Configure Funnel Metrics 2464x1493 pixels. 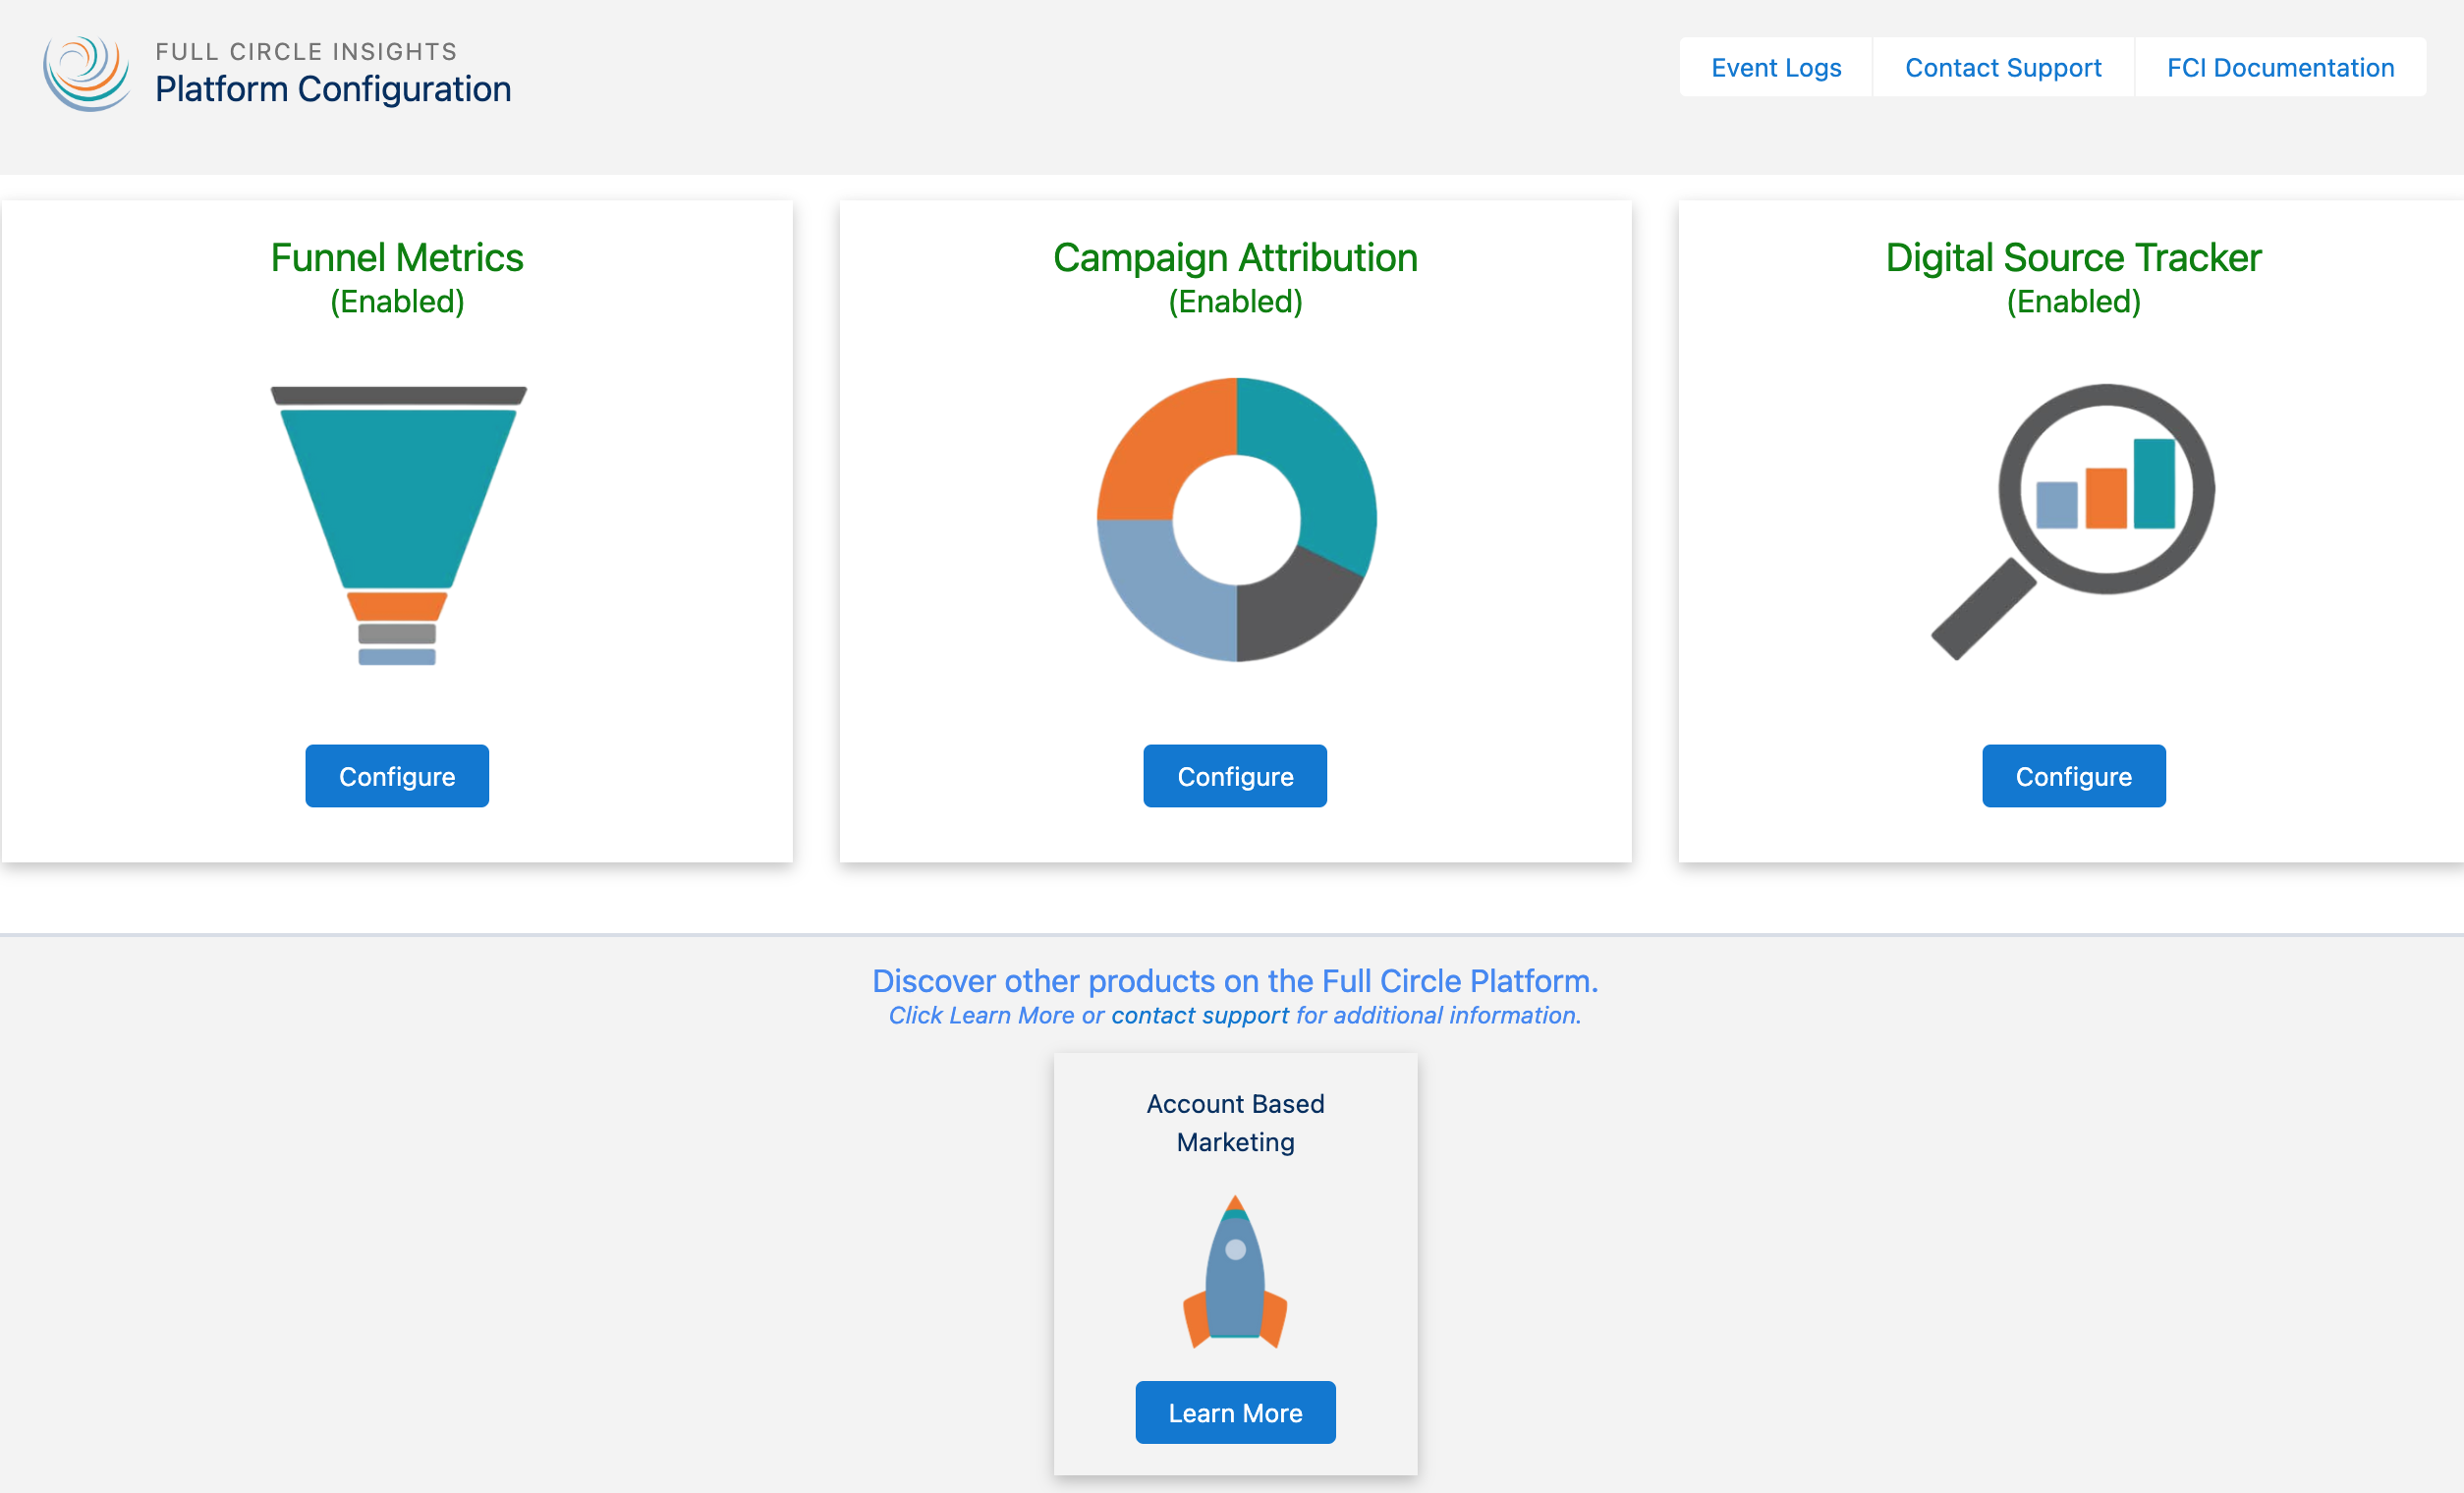click(x=397, y=776)
